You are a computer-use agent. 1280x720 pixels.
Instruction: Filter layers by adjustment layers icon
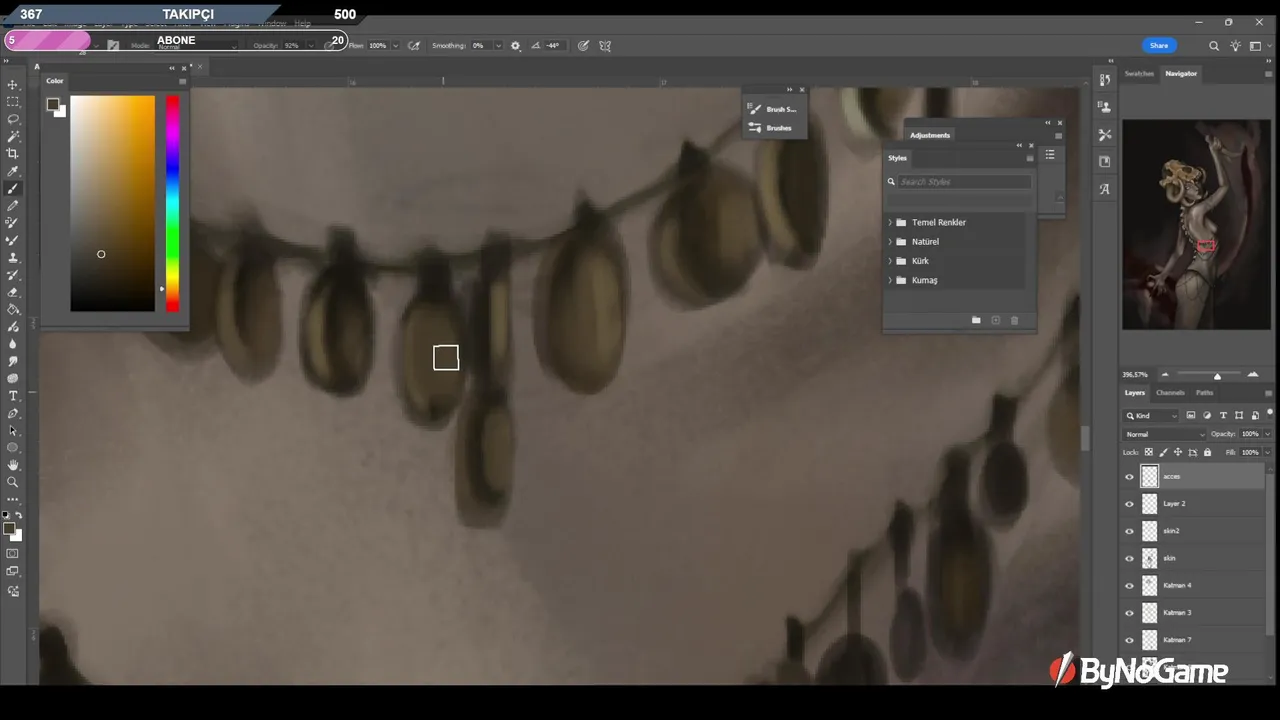pyautogui.click(x=1207, y=415)
